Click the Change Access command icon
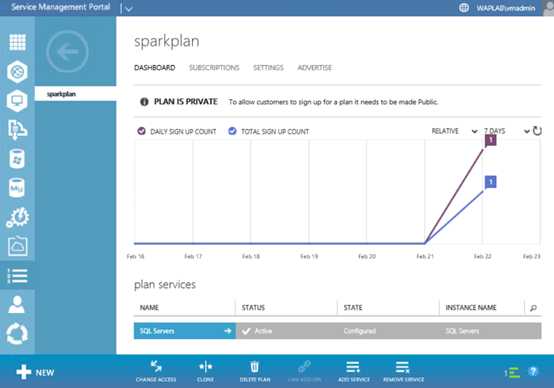 156,367
